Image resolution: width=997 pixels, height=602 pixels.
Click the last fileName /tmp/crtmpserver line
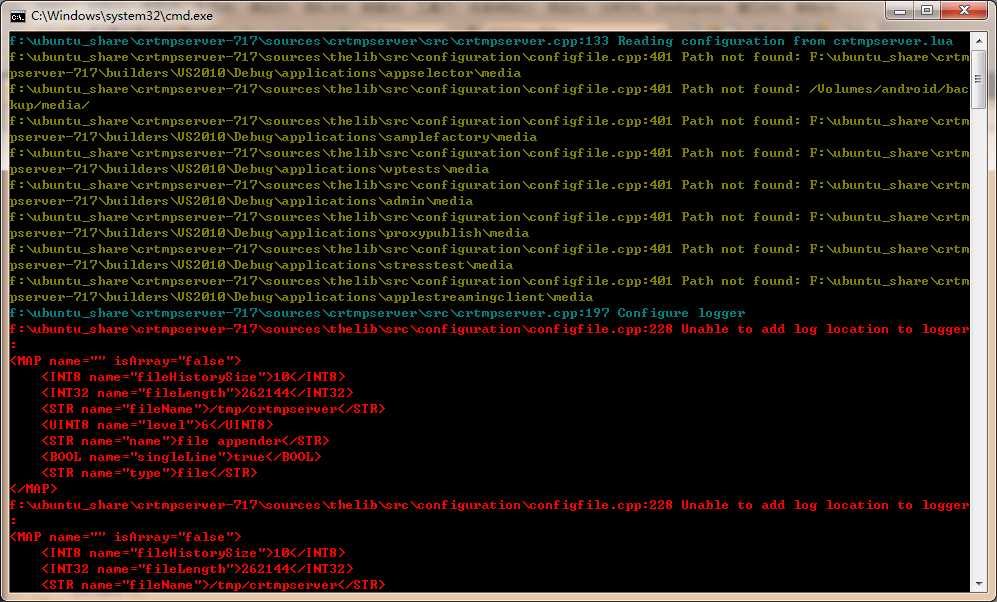[213, 585]
